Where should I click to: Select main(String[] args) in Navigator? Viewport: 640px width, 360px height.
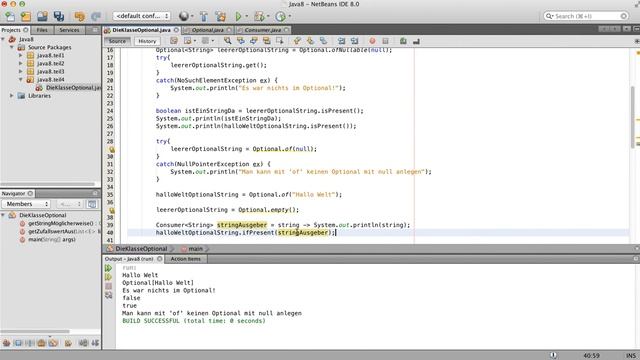coord(48,240)
